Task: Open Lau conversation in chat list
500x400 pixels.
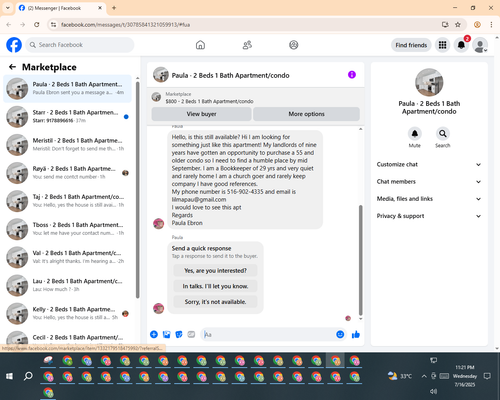Action: click(67, 285)
